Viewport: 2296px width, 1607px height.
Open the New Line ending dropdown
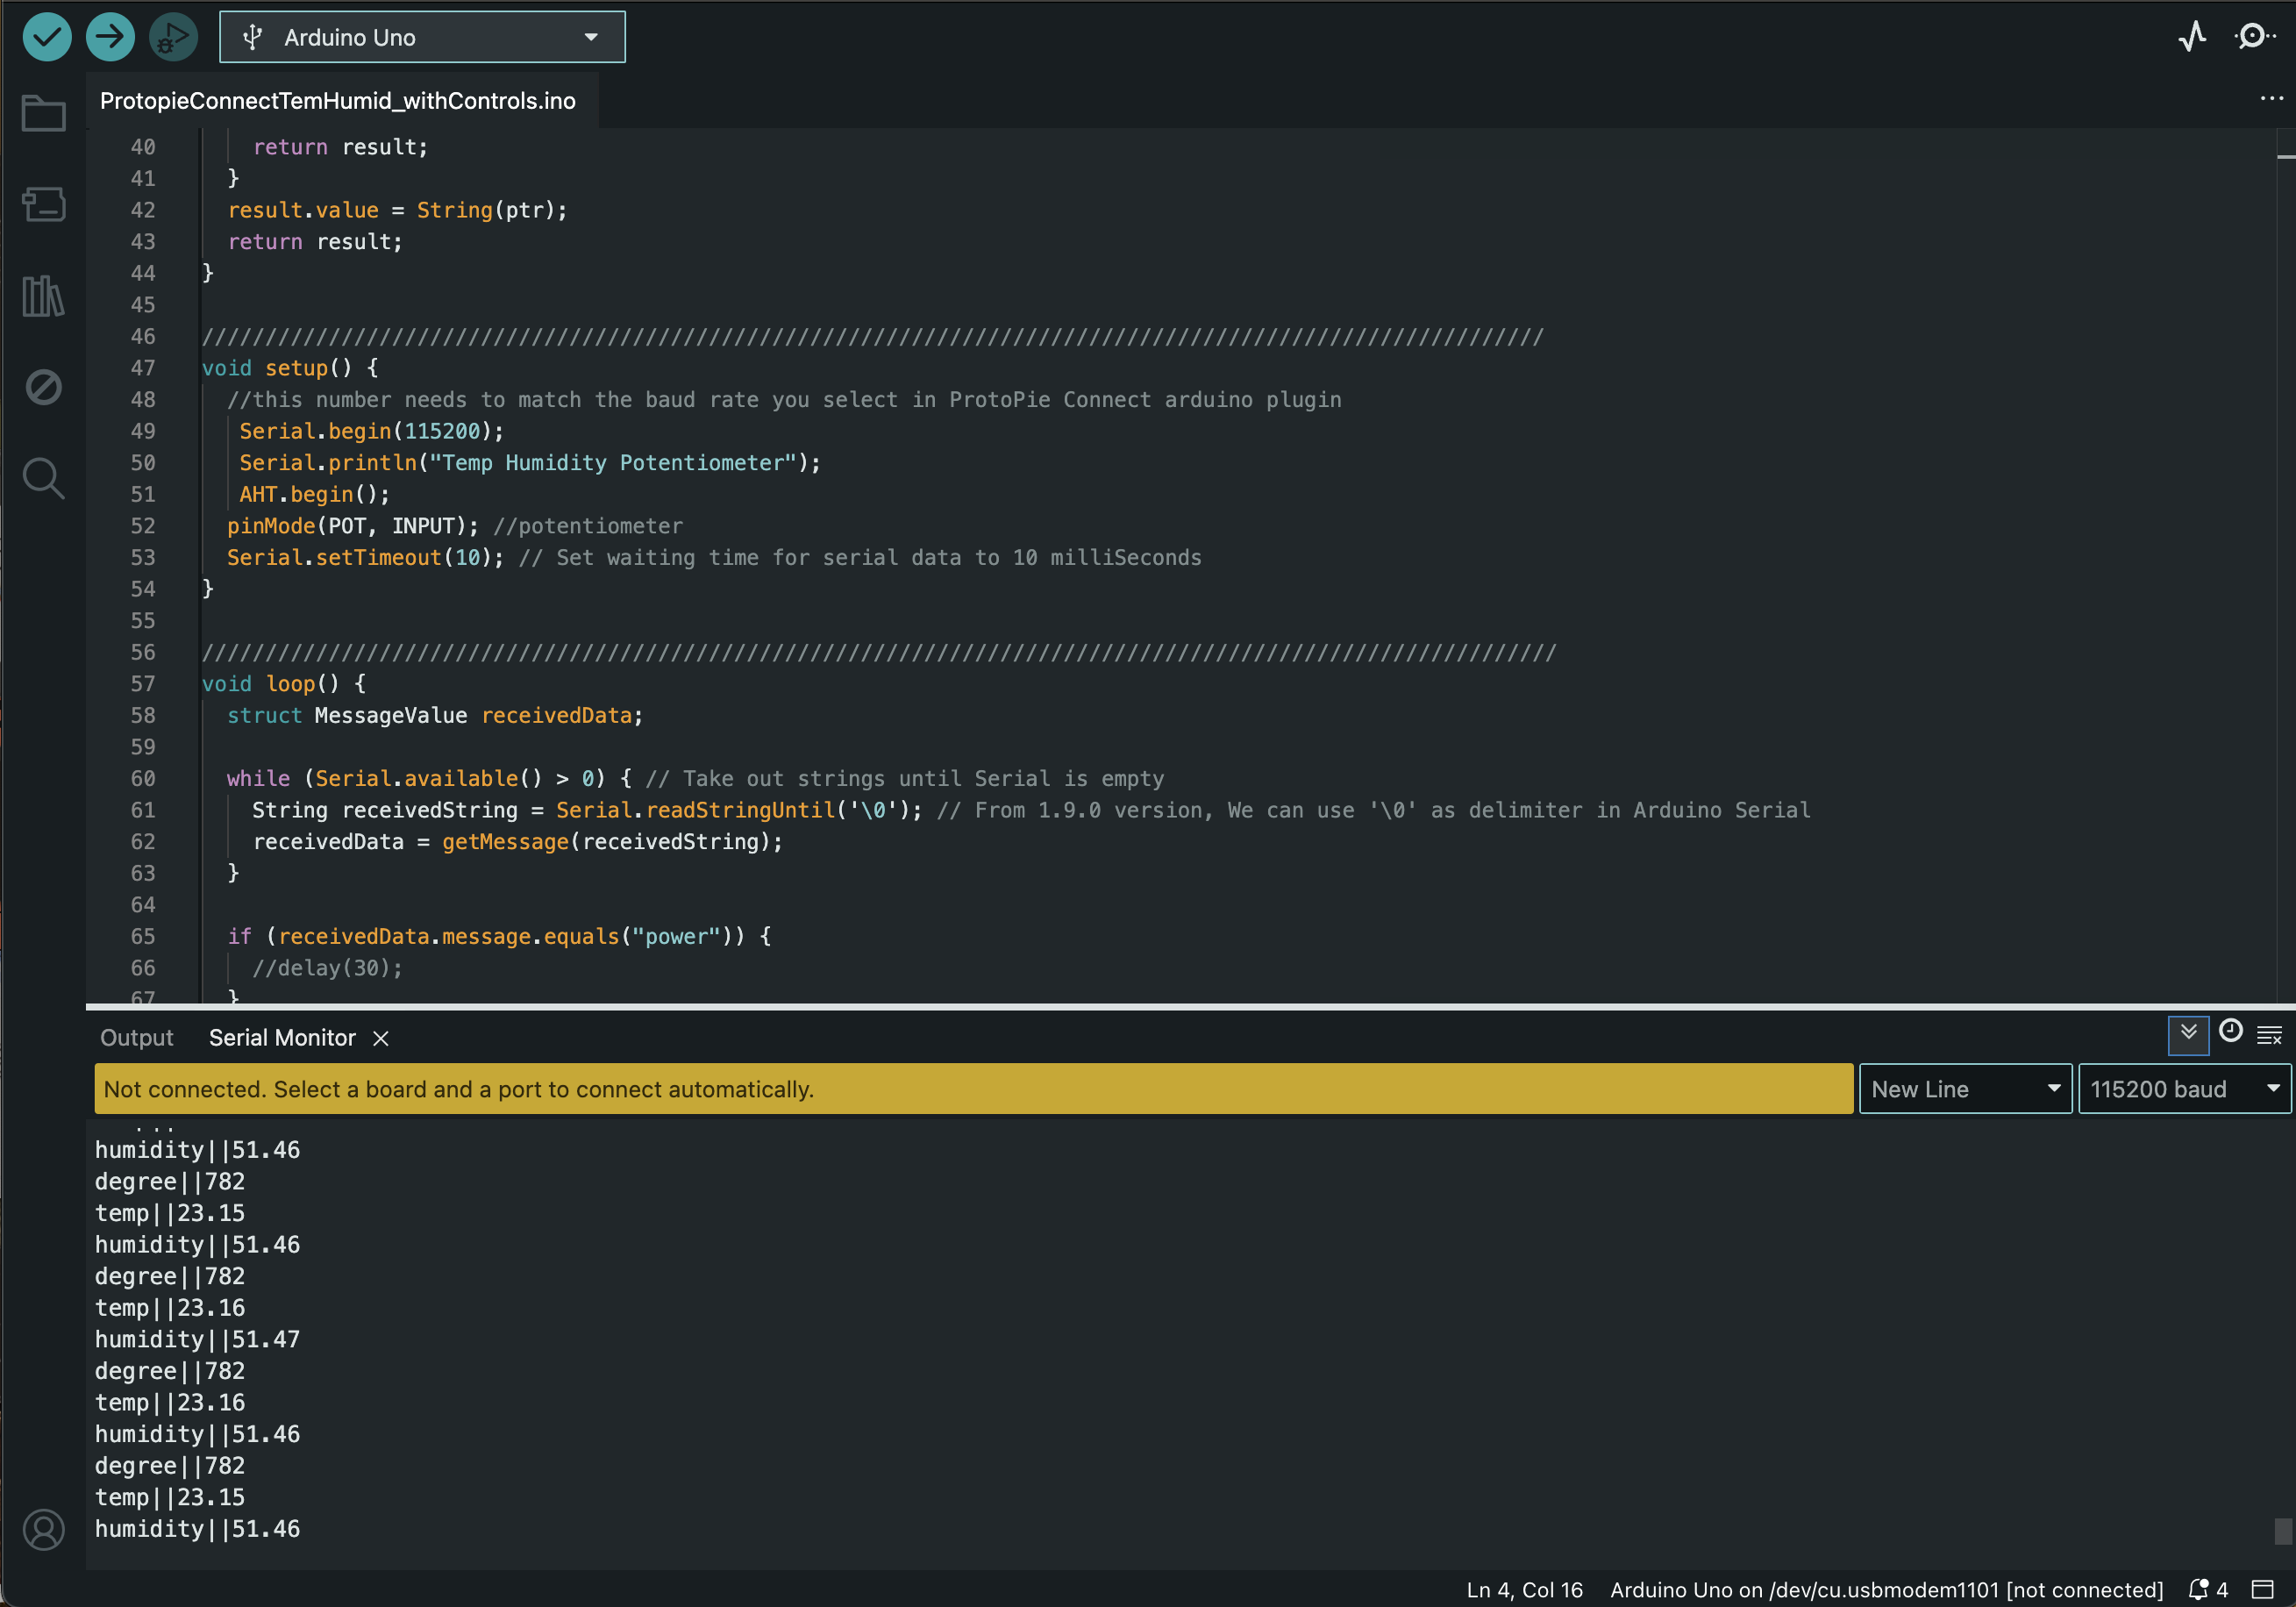click(1964, 1089)
